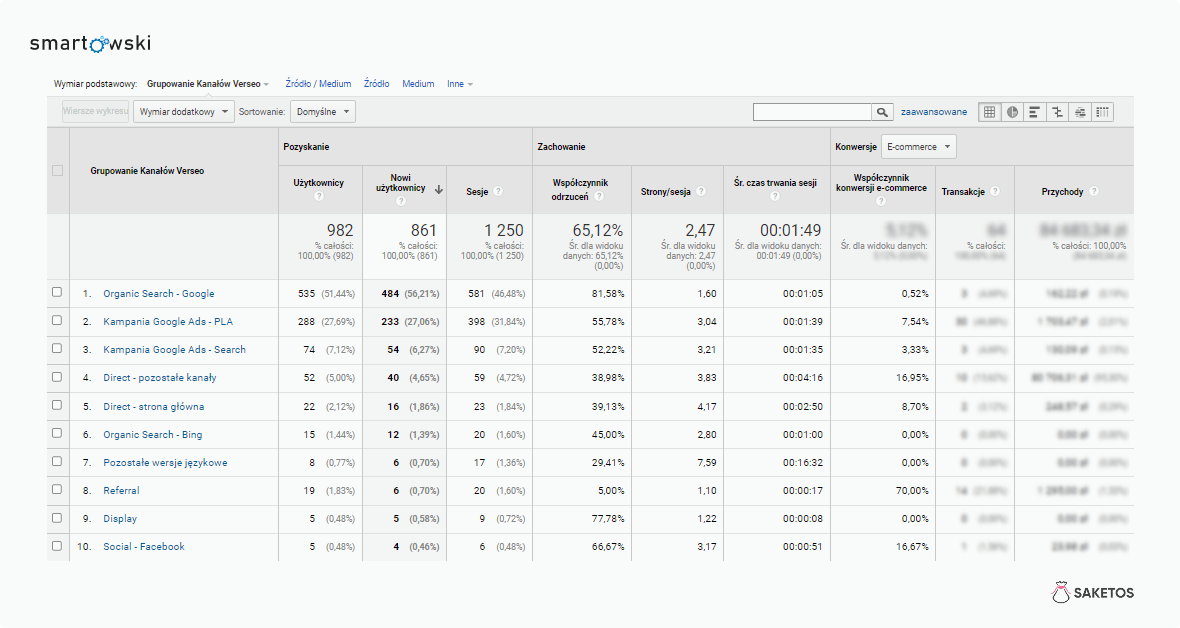Image resolution: width=1180 pixels, height=628 pixels.
Task: Click the zaawansowane filter link
Action: [934, 112]
